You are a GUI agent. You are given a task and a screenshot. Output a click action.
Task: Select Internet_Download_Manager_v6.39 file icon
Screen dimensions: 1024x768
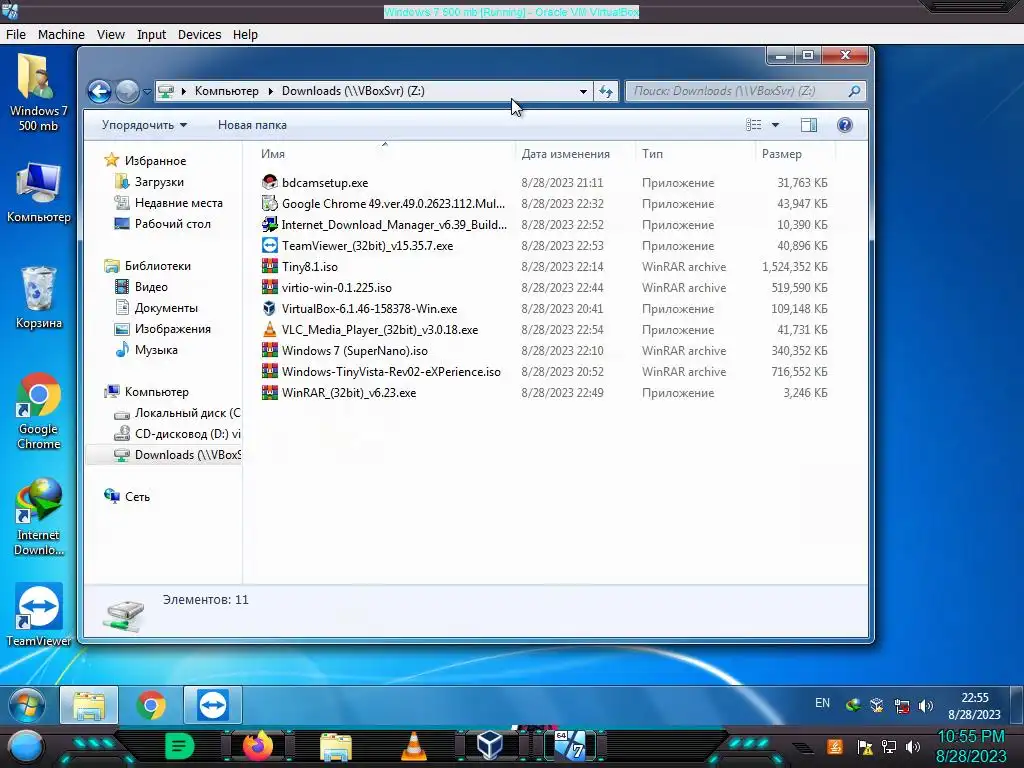[x=270, y=225]
